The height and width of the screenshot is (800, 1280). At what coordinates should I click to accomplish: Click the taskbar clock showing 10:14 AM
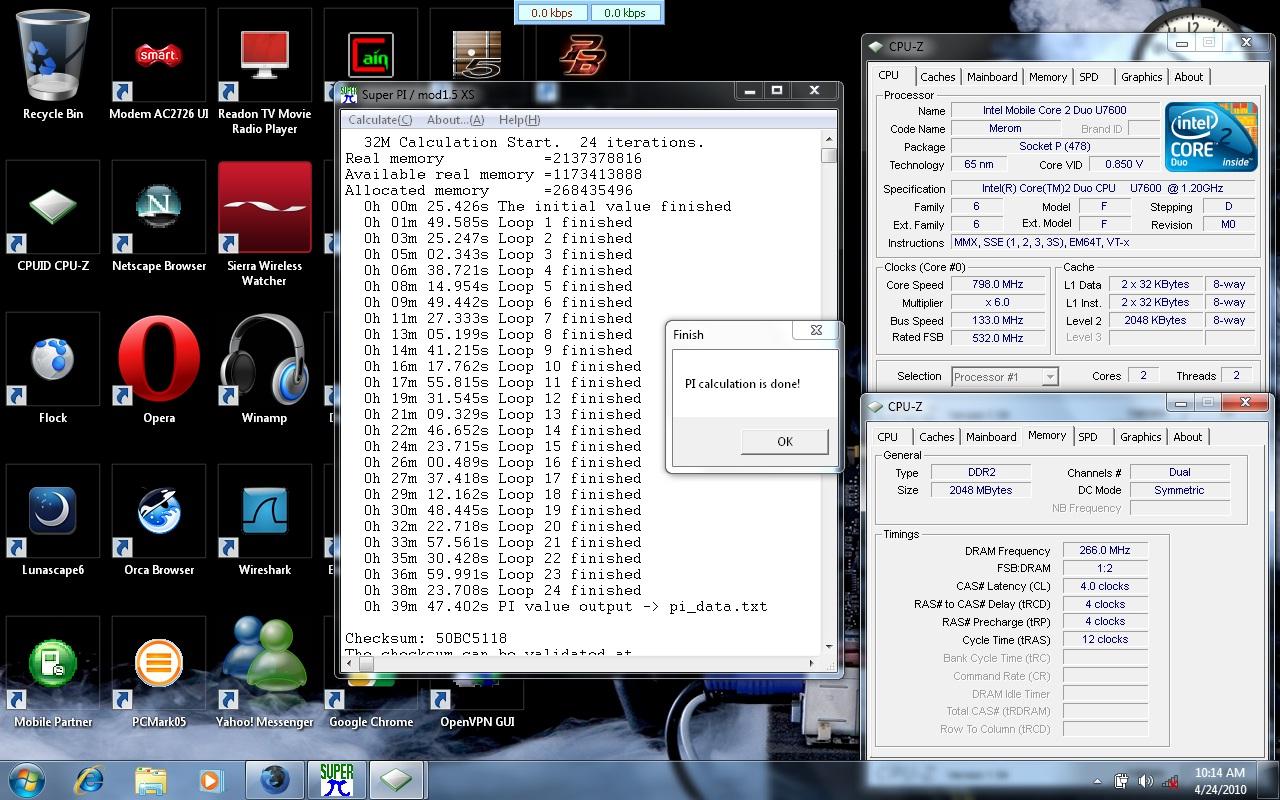click(1220, 780)
